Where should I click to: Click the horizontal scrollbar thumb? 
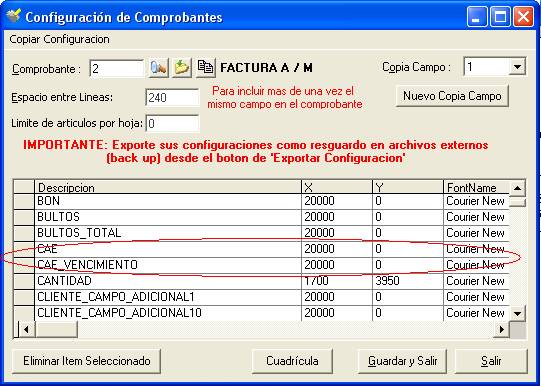coord(56,330)
